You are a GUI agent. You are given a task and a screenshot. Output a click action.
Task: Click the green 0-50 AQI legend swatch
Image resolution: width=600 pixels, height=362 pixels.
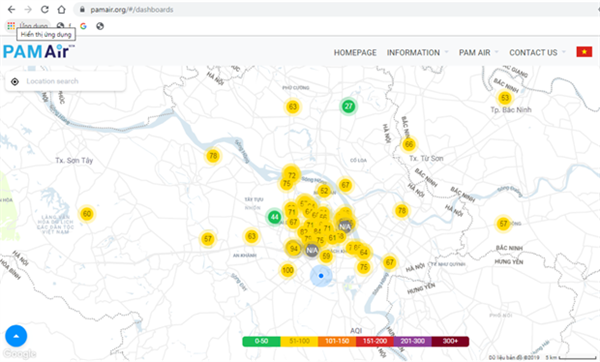(x=261, y=341)
